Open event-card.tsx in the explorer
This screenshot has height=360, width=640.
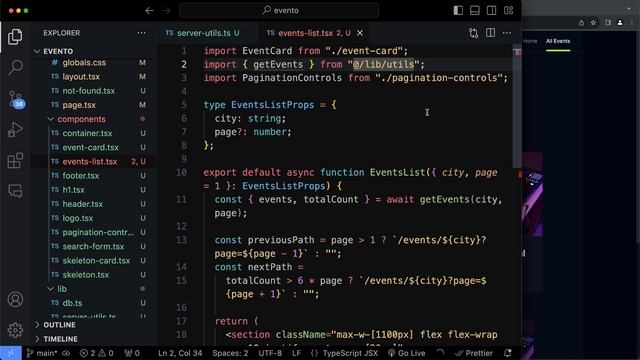(x=91, y=147)
